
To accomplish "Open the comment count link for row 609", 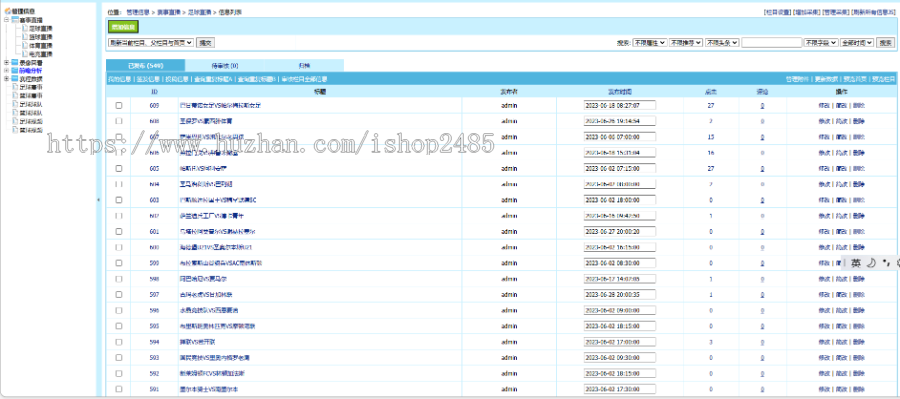I will 762,106.
